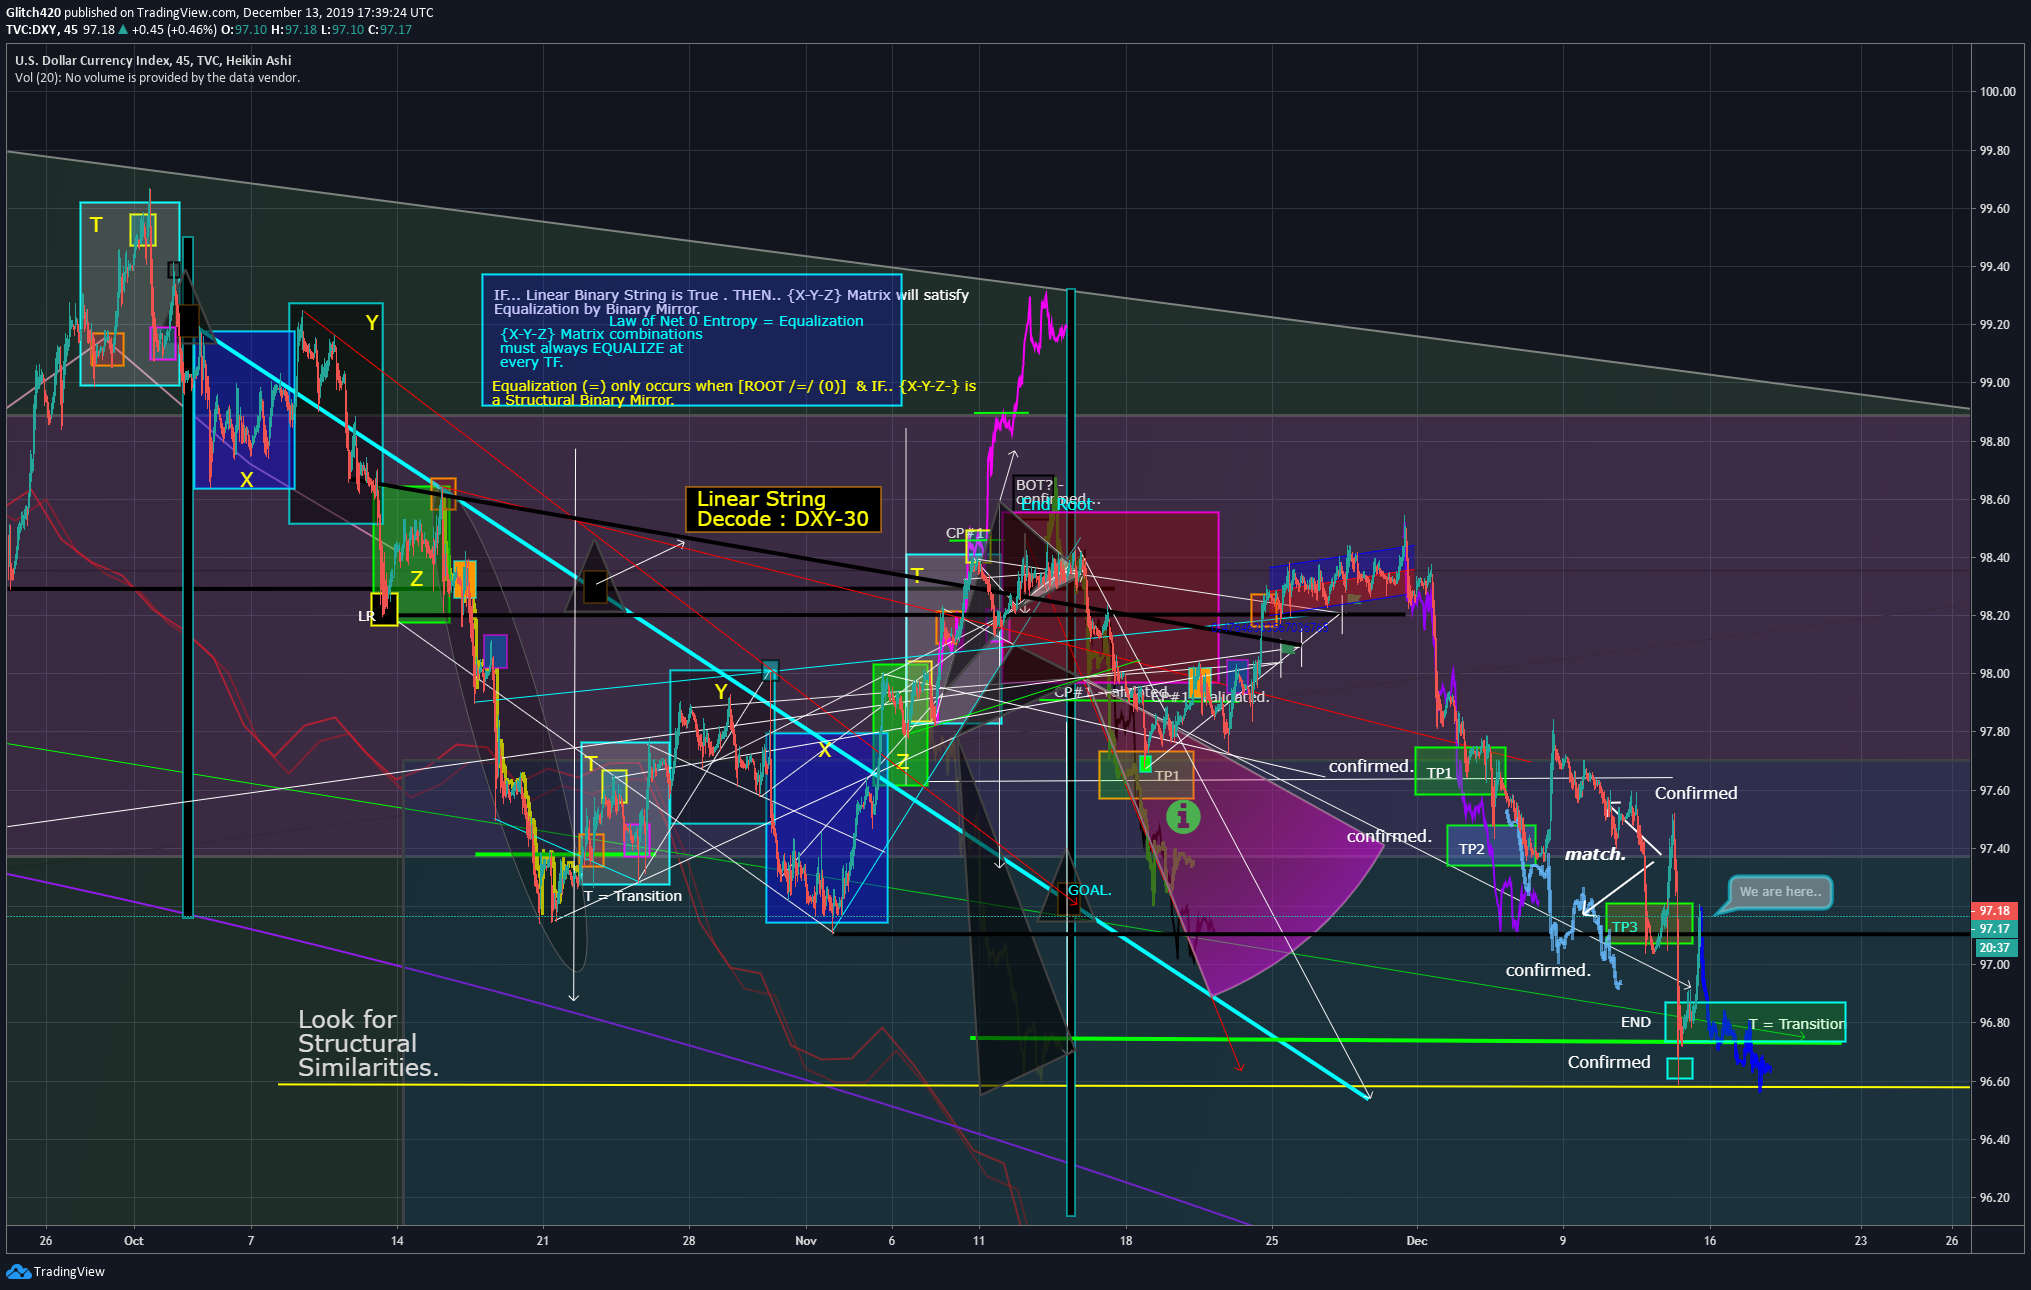Click the Glitch420 author name
Viewport: 2031px width, 1290px height.
tap(33, 12)
